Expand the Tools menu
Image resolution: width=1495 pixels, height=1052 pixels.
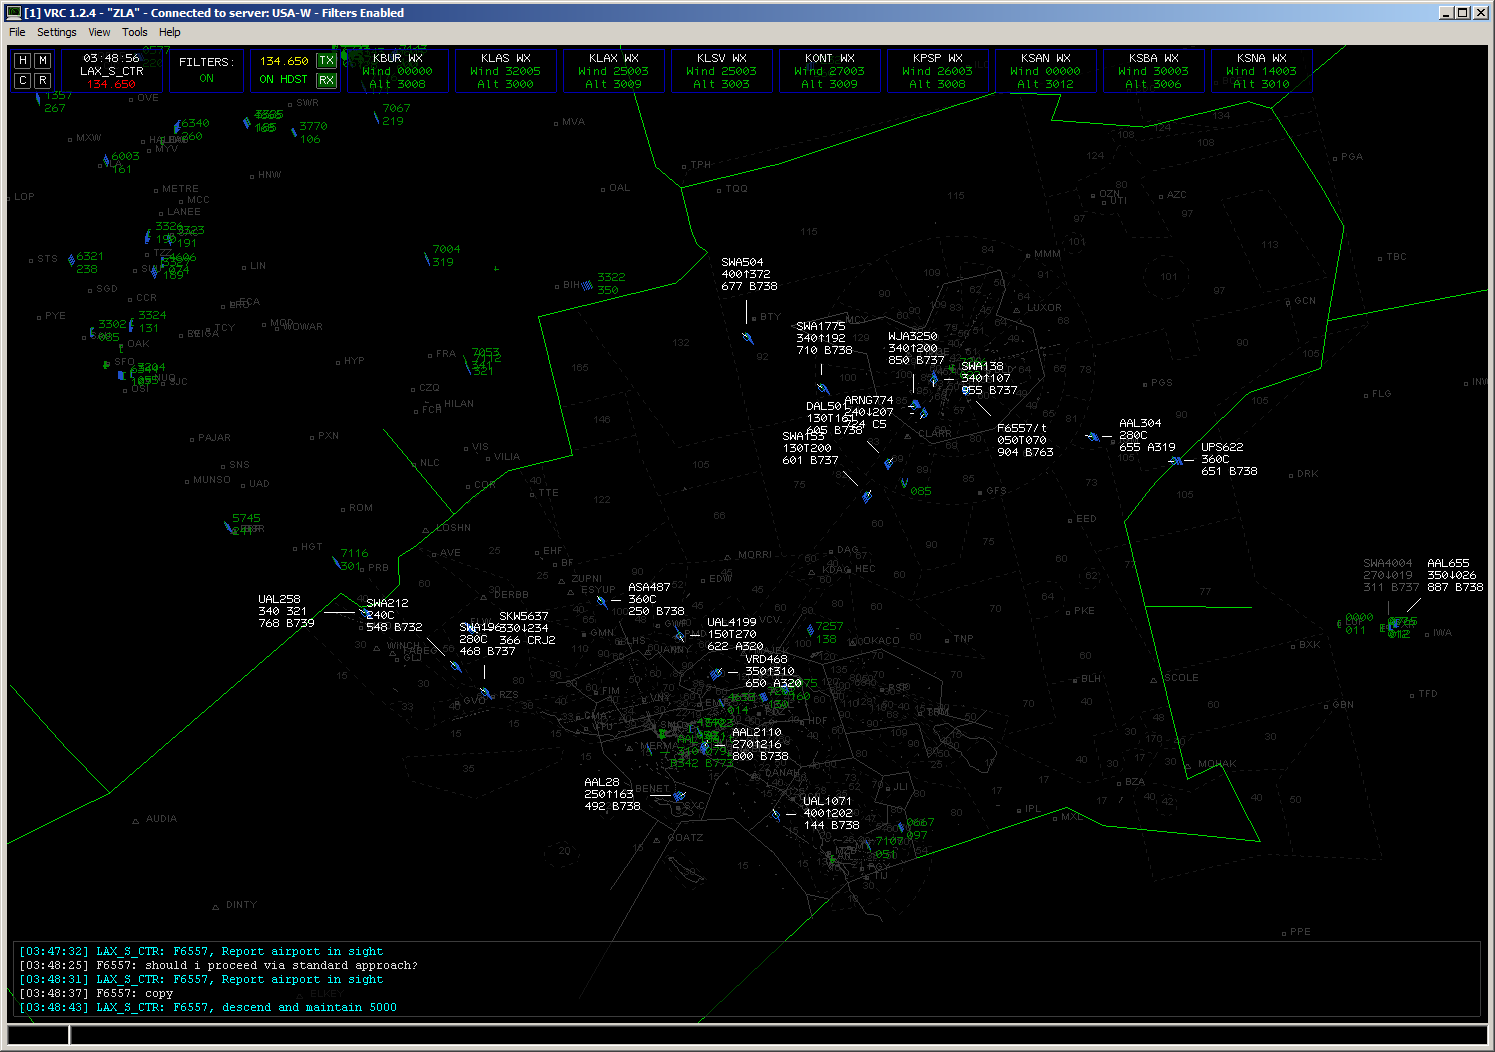coord(134,32)
